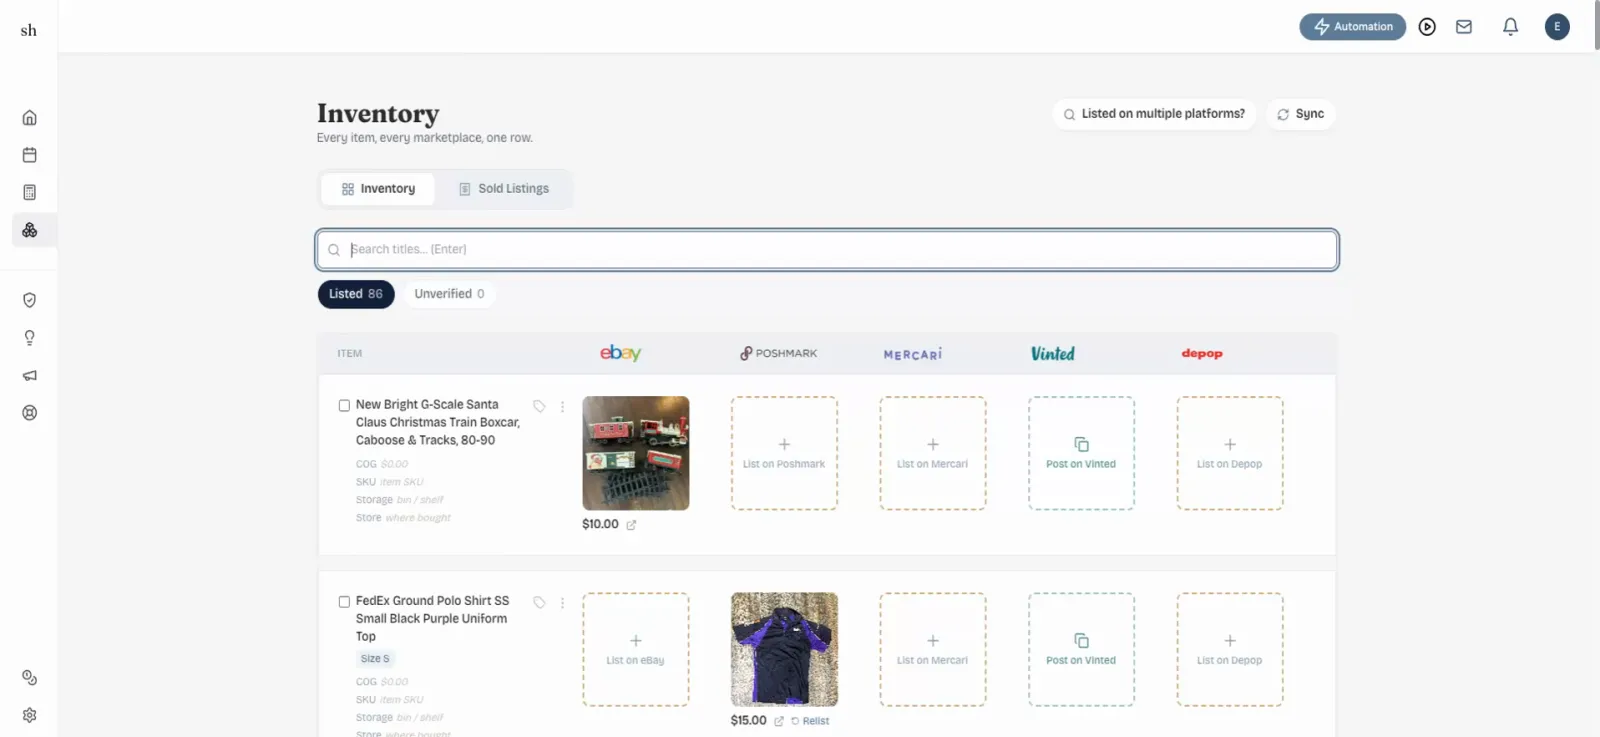Open three-dot menu on FedEx Polo row

point(562,602)
